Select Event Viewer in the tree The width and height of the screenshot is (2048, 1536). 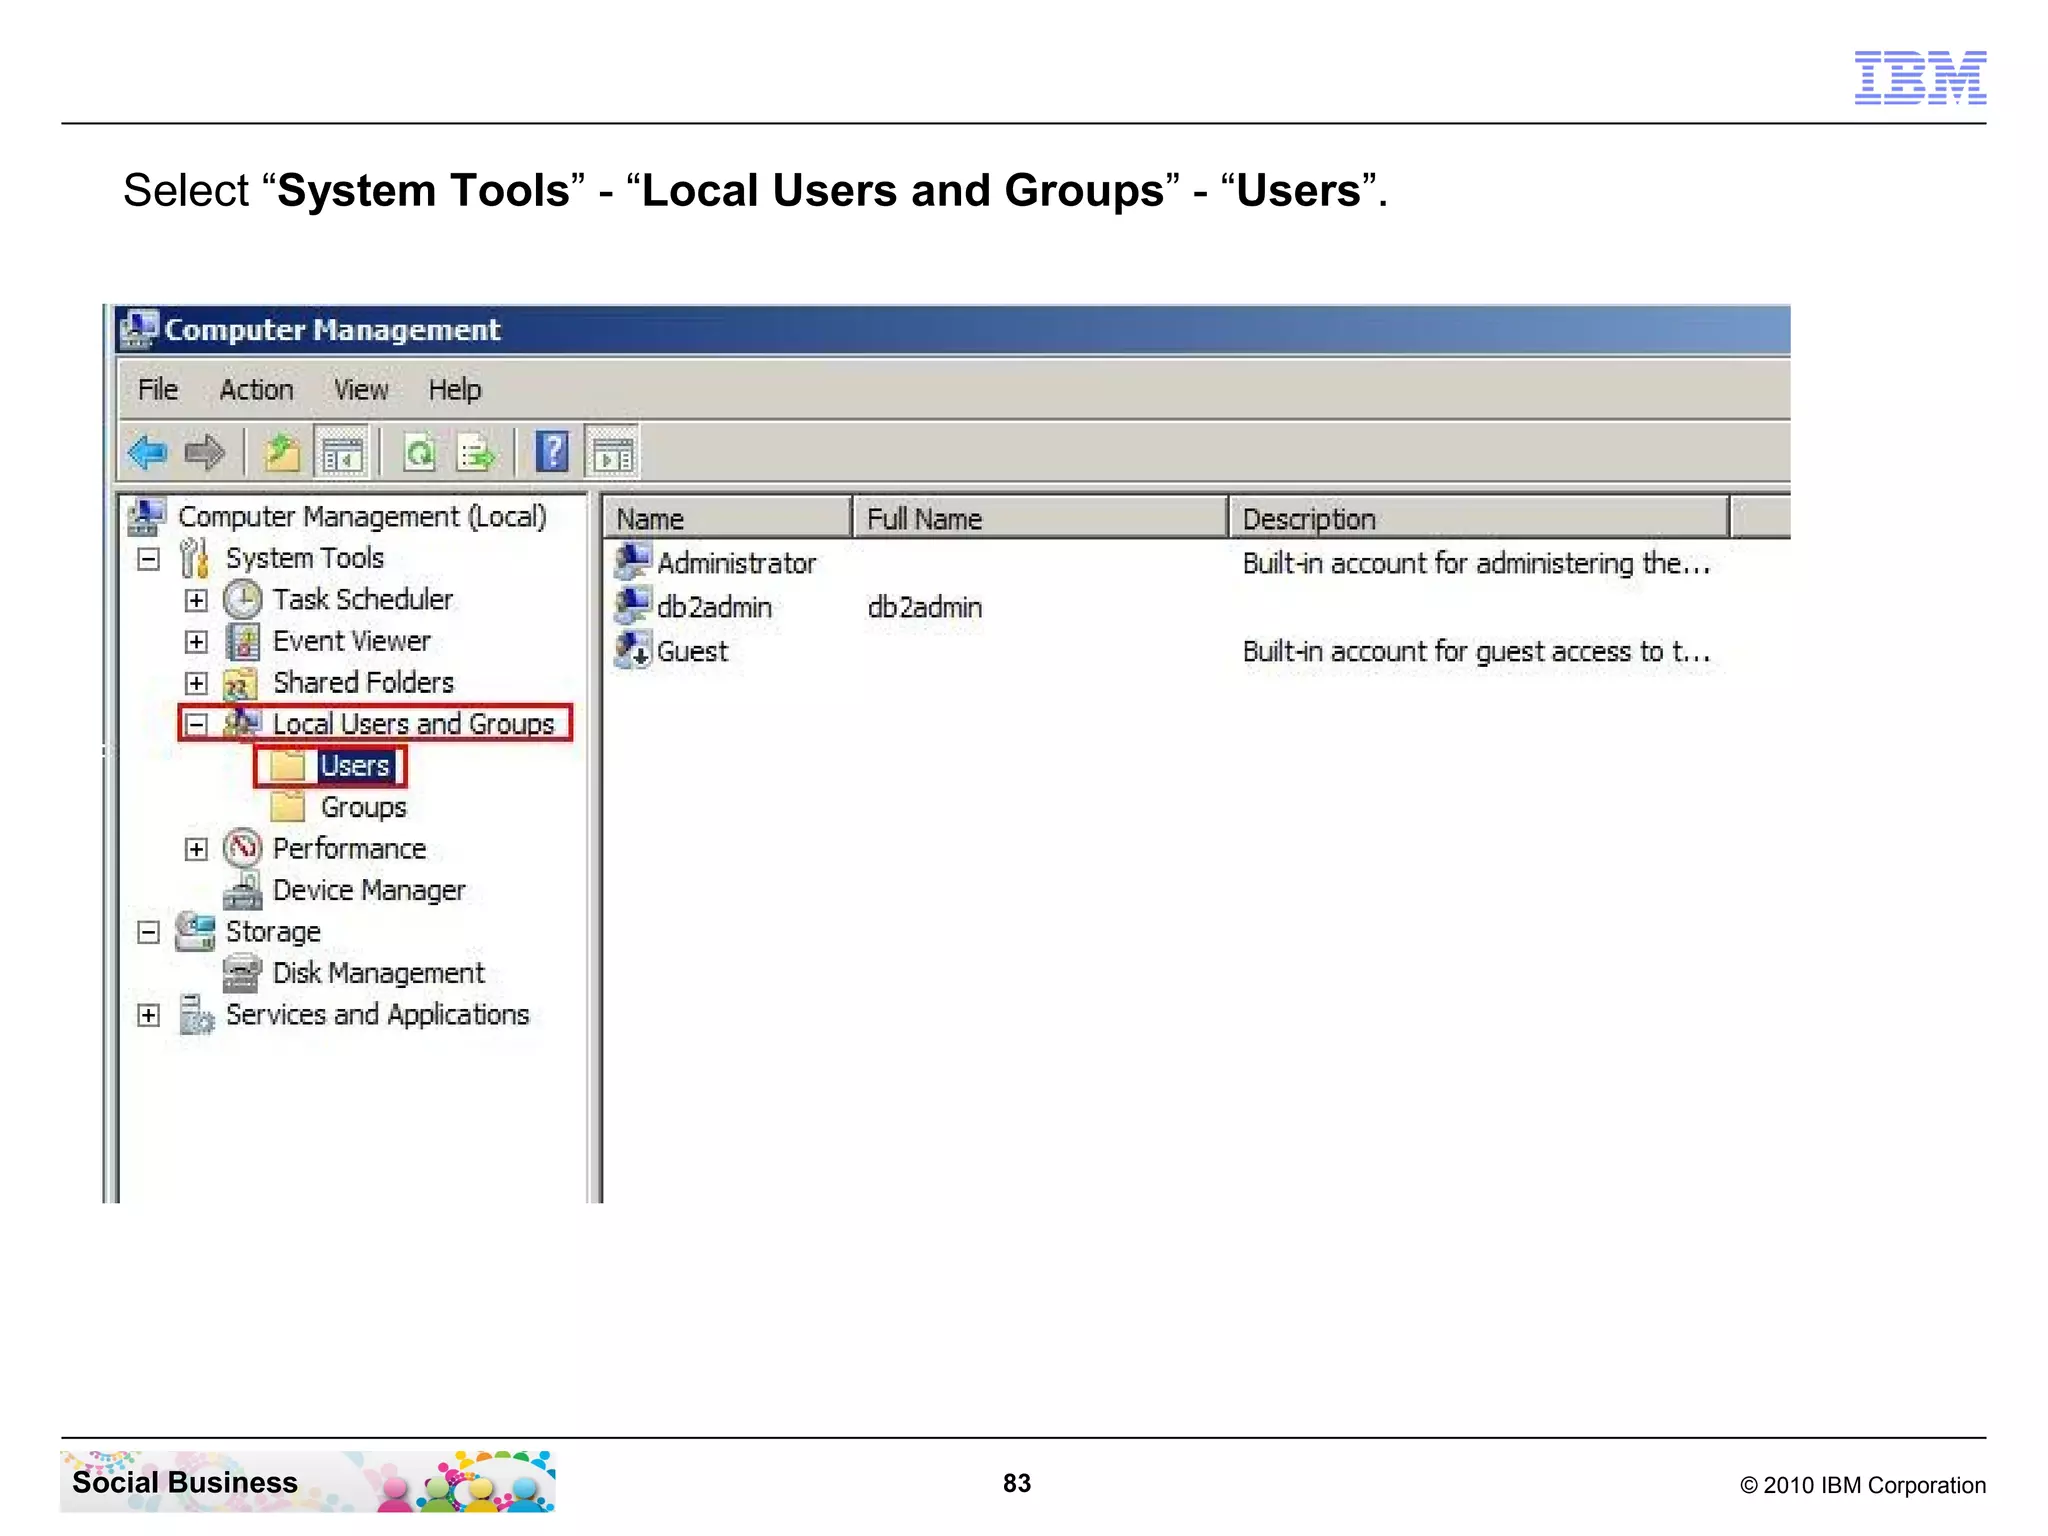352,642
